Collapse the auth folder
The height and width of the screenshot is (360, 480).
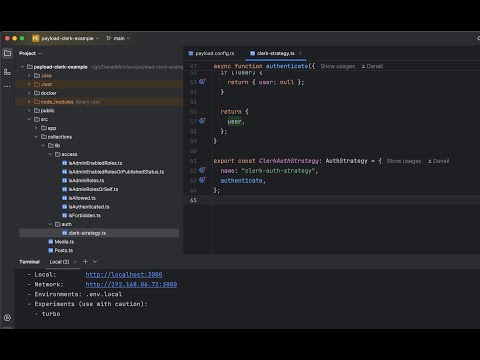pyautogui.click(x=50, y=224)
